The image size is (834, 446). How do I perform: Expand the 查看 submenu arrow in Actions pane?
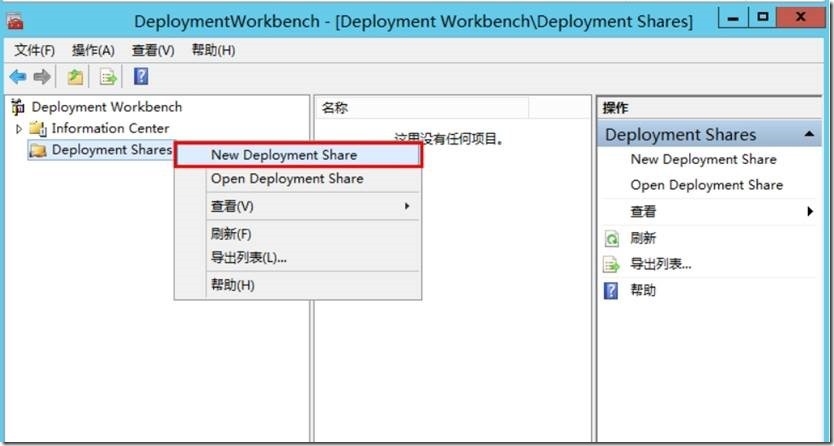click(x=810, y=212)
